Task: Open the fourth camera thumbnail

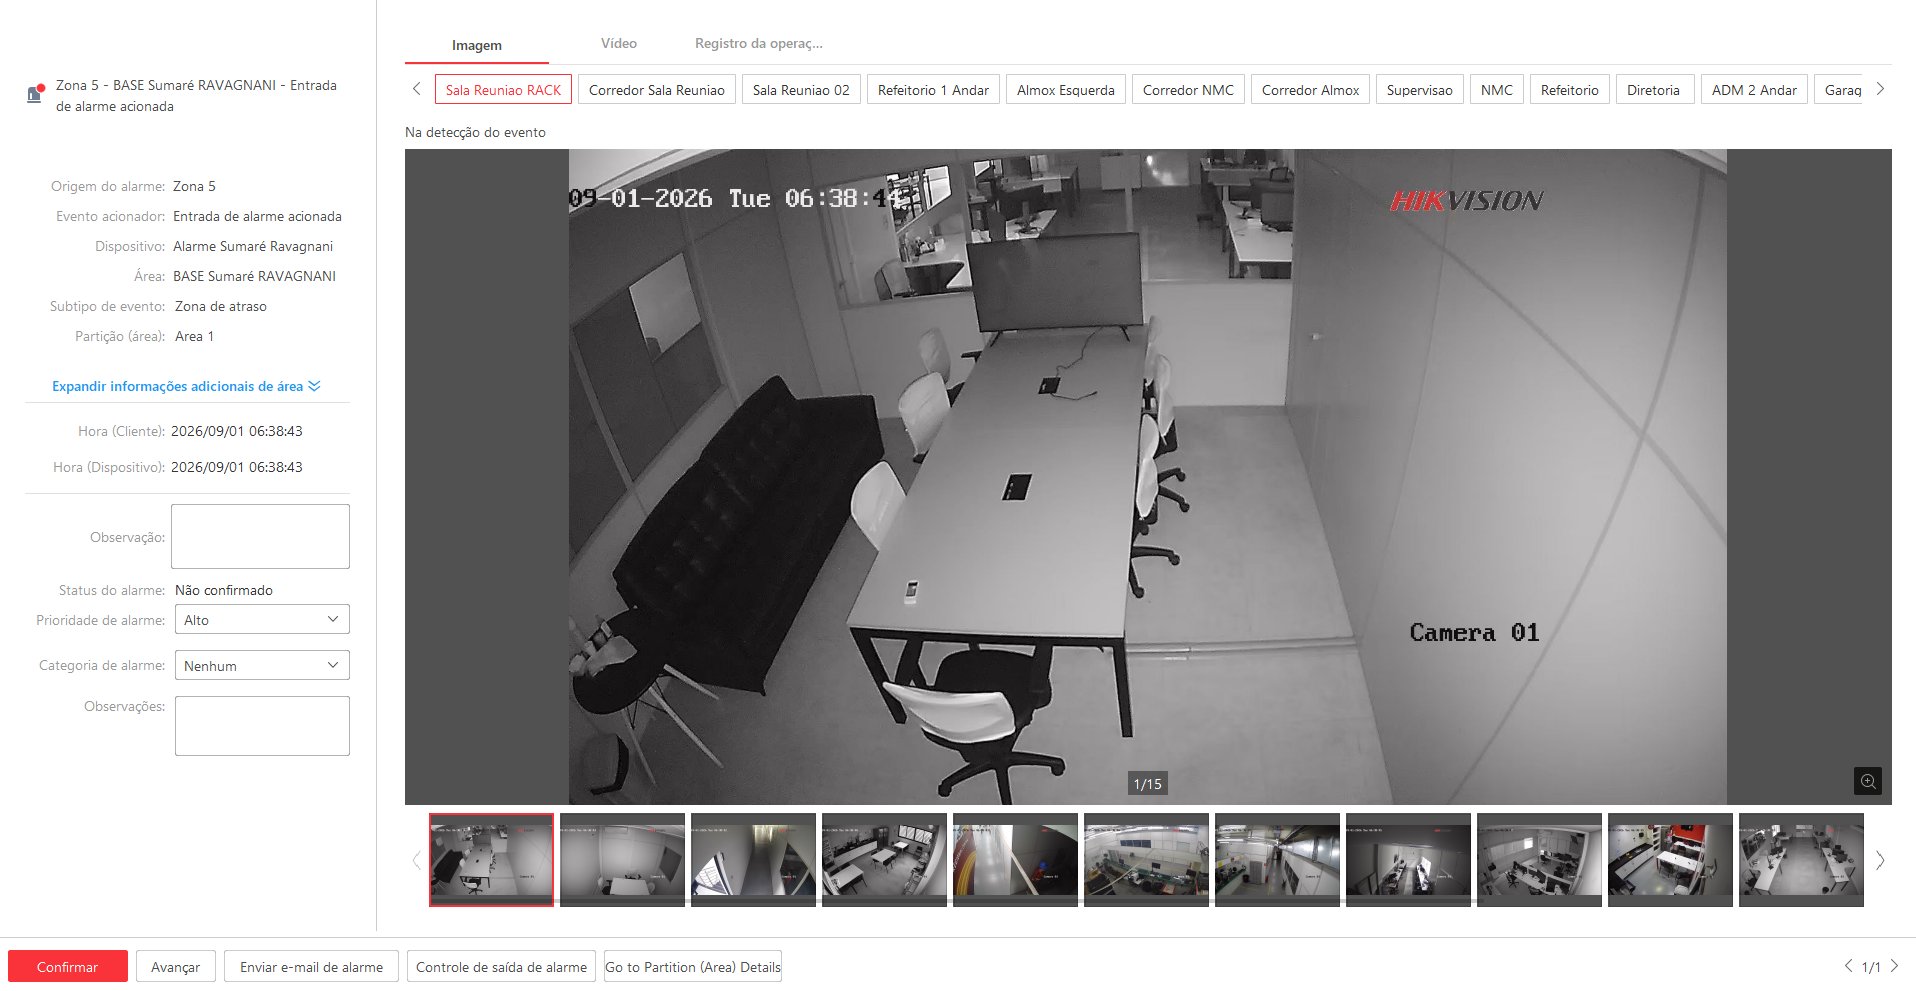Action: (884, 860)
